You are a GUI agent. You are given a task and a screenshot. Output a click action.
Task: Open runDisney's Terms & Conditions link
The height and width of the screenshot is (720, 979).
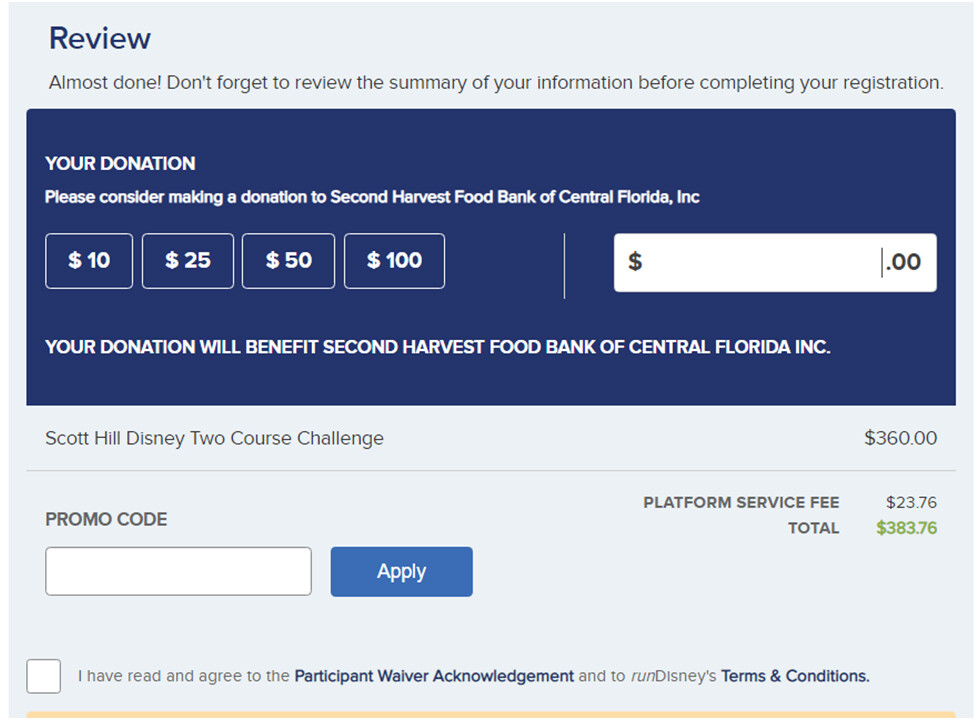795,676
